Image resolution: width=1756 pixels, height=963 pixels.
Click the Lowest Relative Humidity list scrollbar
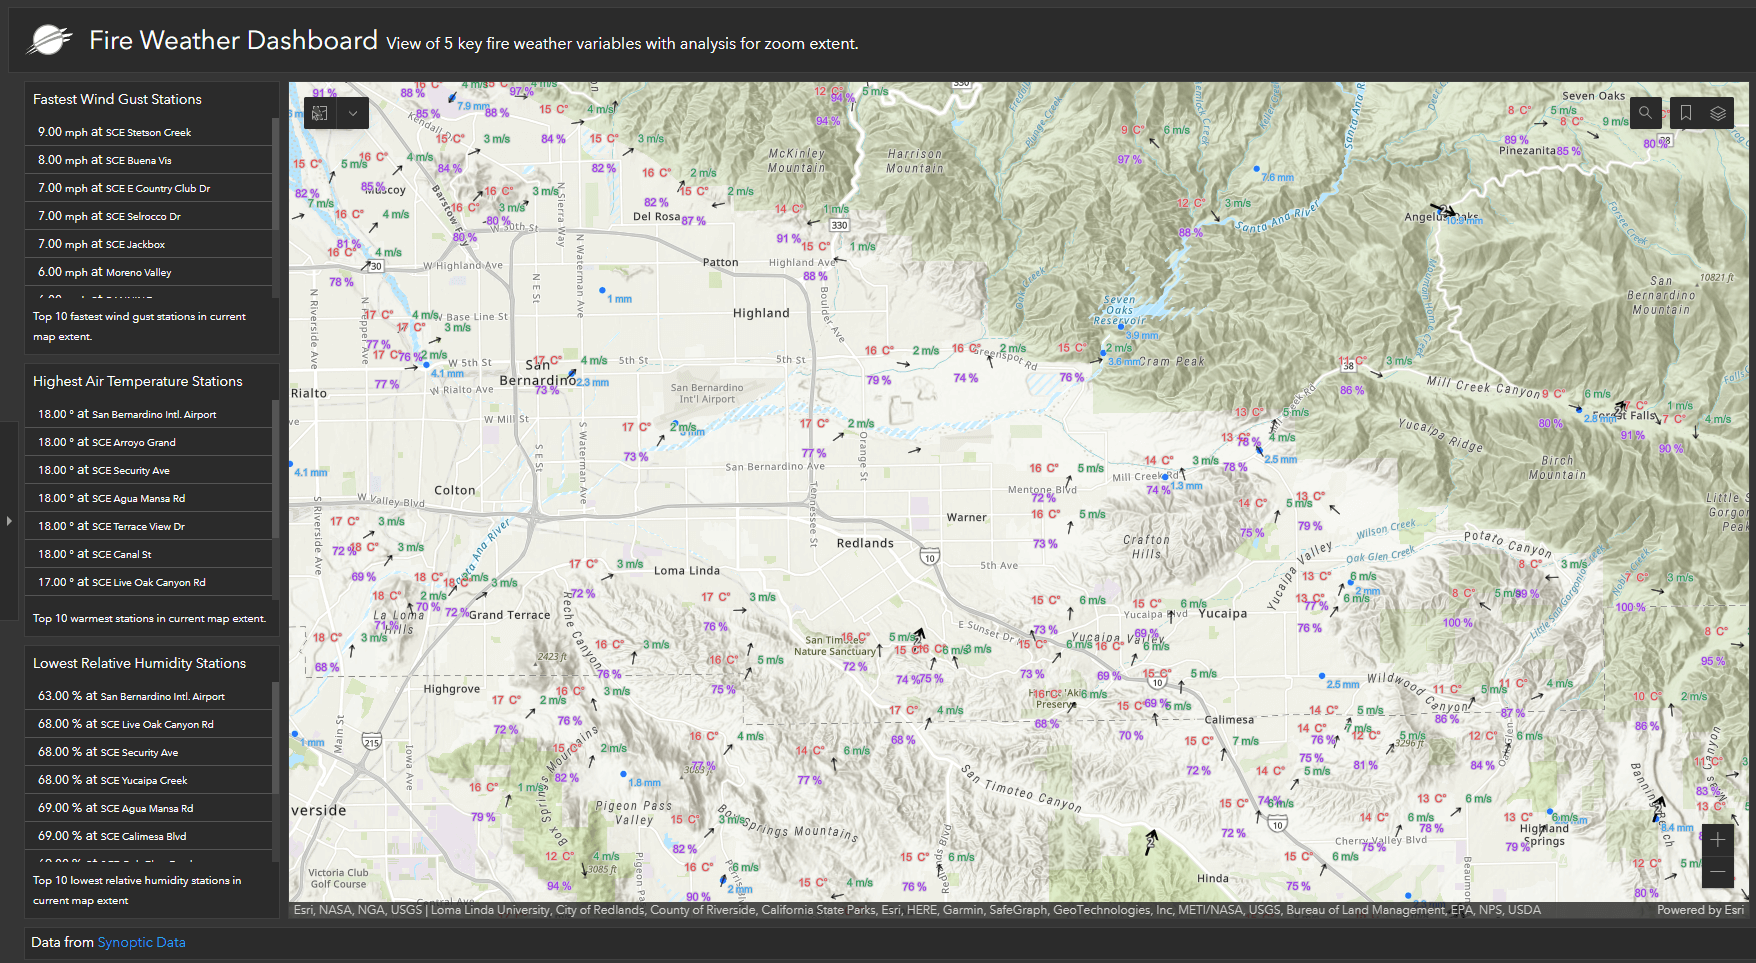click(x=275, y=740)
